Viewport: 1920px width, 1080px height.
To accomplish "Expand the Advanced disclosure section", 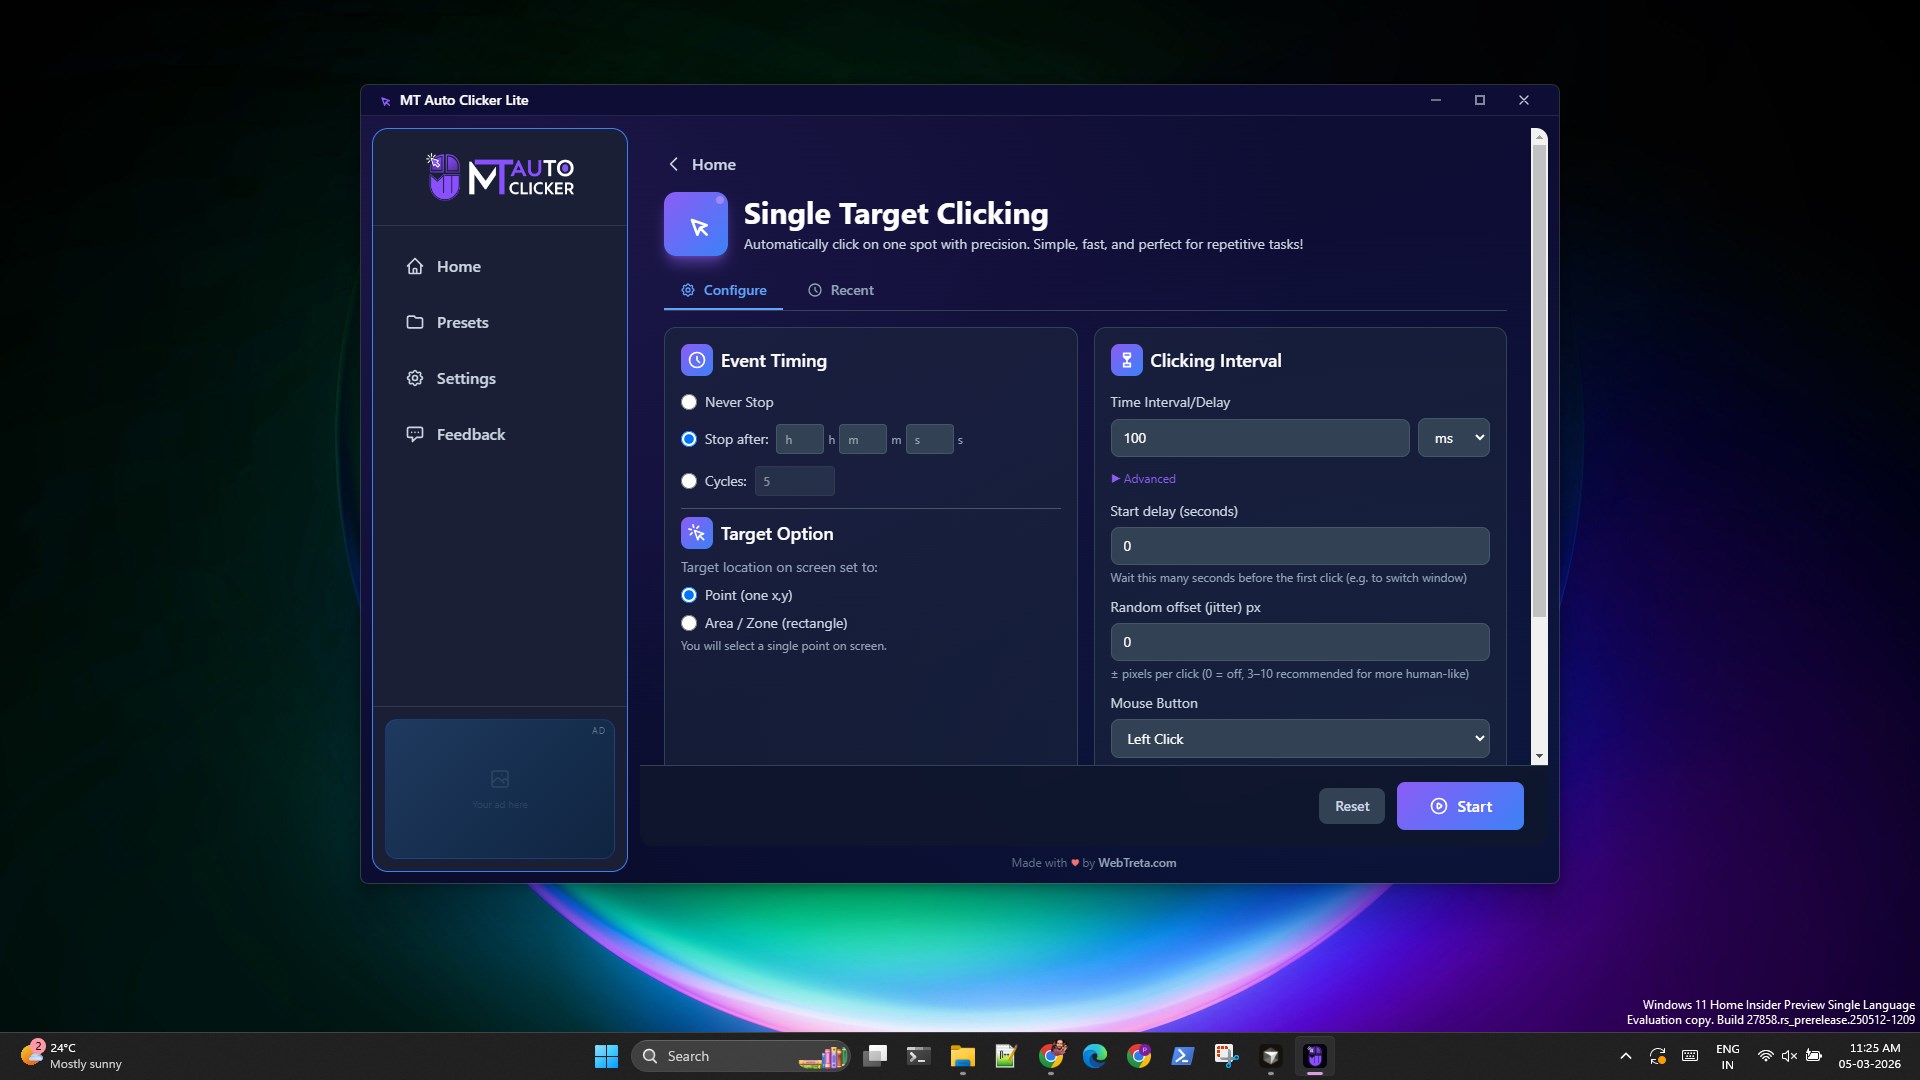I will [1143, 479].
